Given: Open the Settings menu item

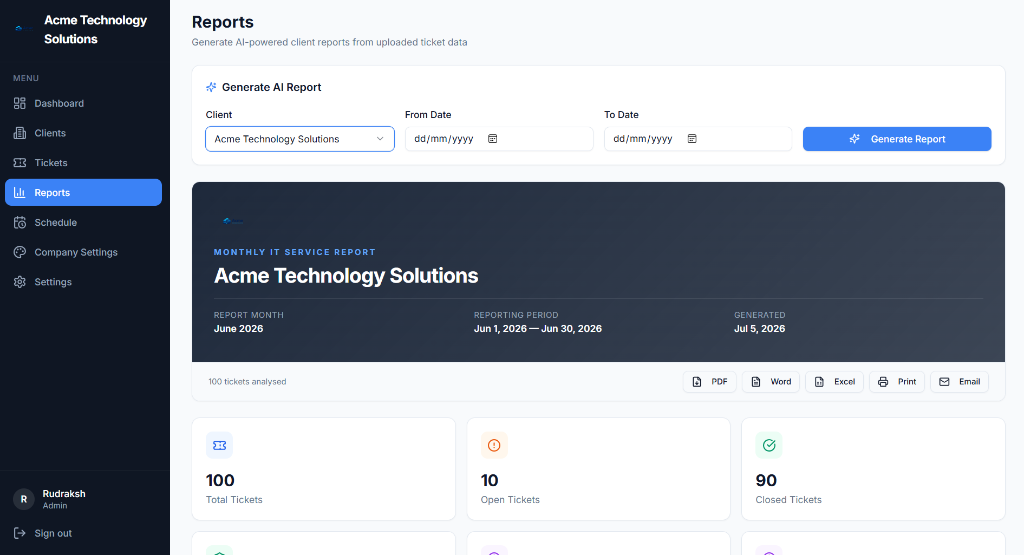Looking at the screenshot, I should tap(84, 282).
